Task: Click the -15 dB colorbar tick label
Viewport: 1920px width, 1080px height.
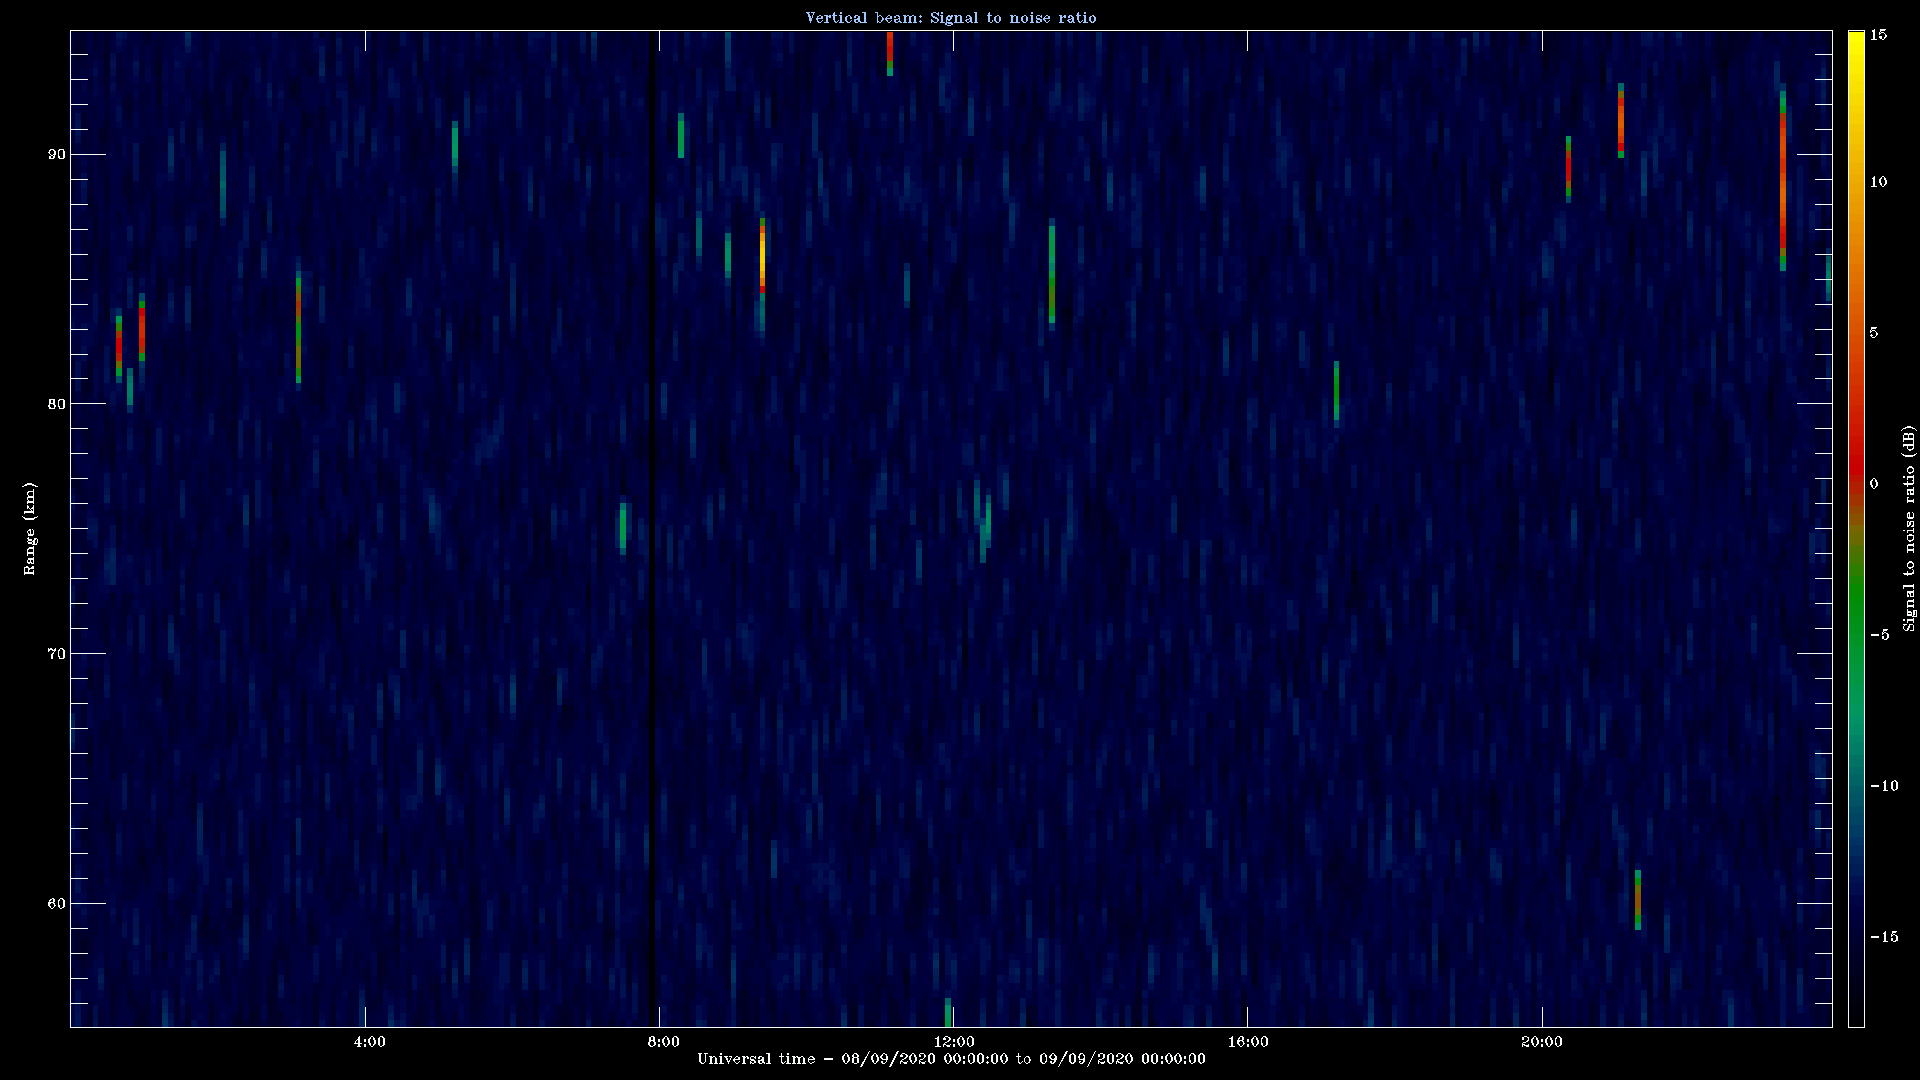Action: pyautogui.click(x=1883, y=937)
